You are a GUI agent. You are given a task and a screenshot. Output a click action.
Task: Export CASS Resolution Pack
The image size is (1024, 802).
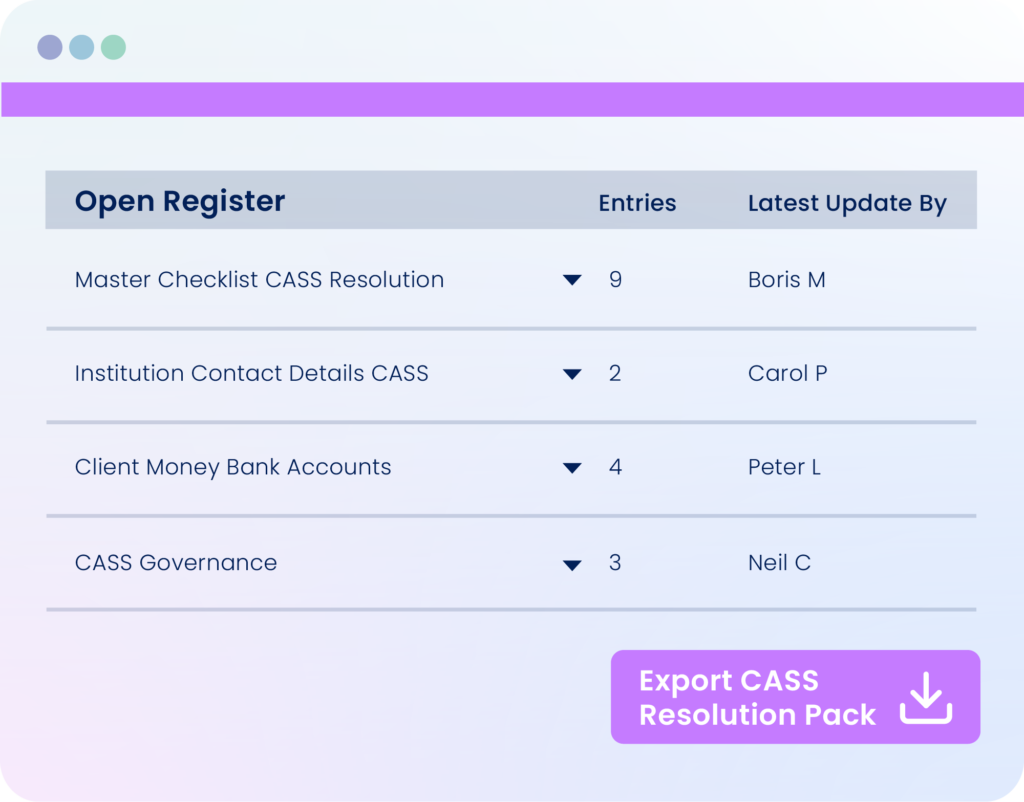point(795,697)
